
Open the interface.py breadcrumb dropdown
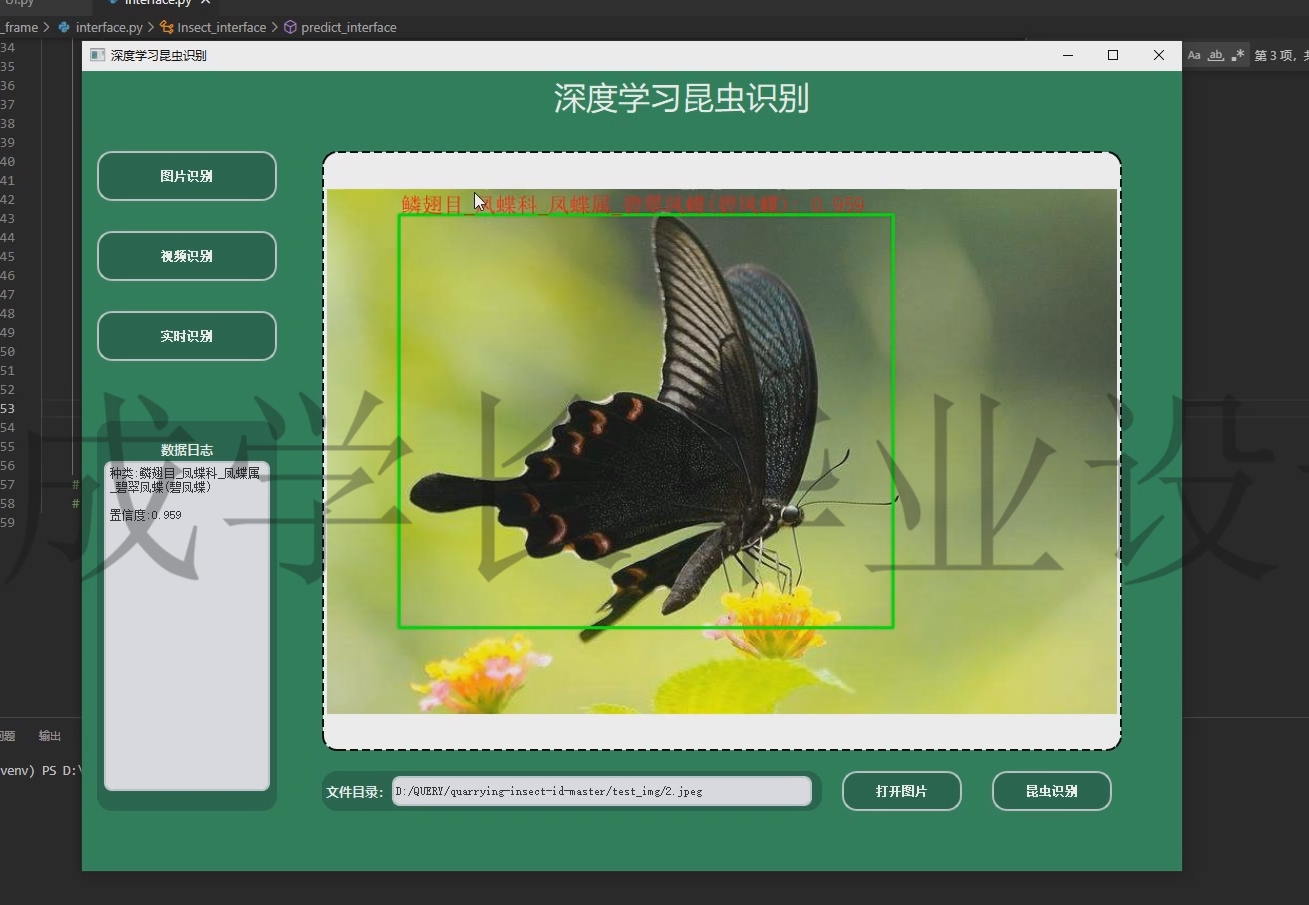(108, 27)
